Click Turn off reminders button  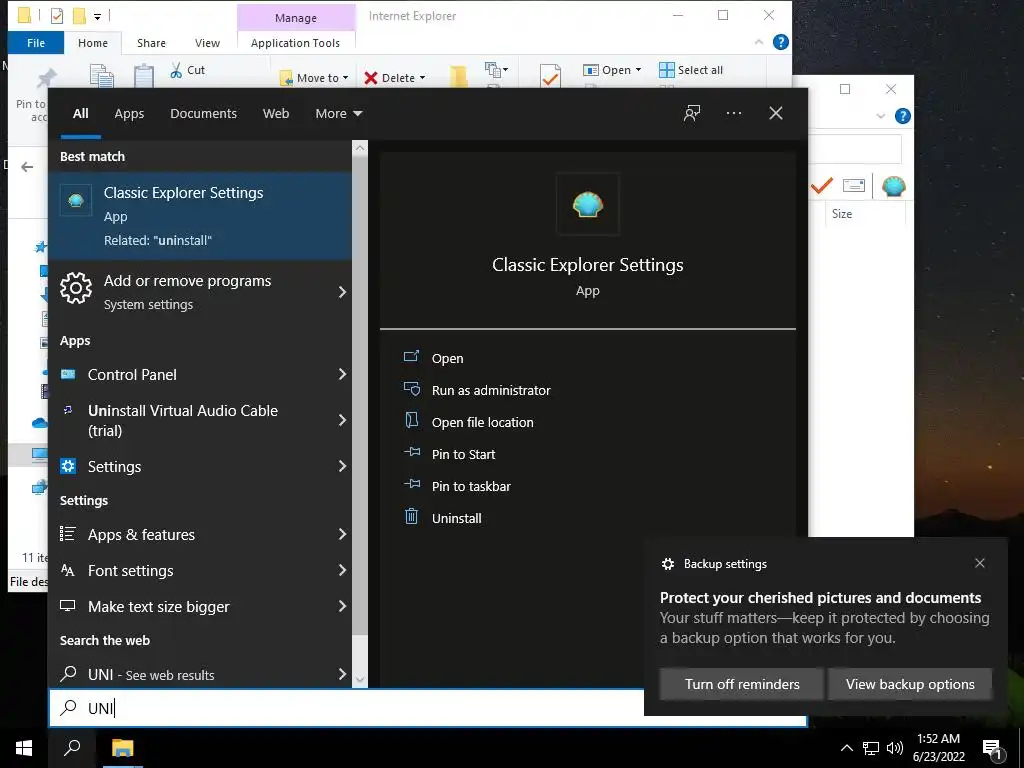click(742, 684)
